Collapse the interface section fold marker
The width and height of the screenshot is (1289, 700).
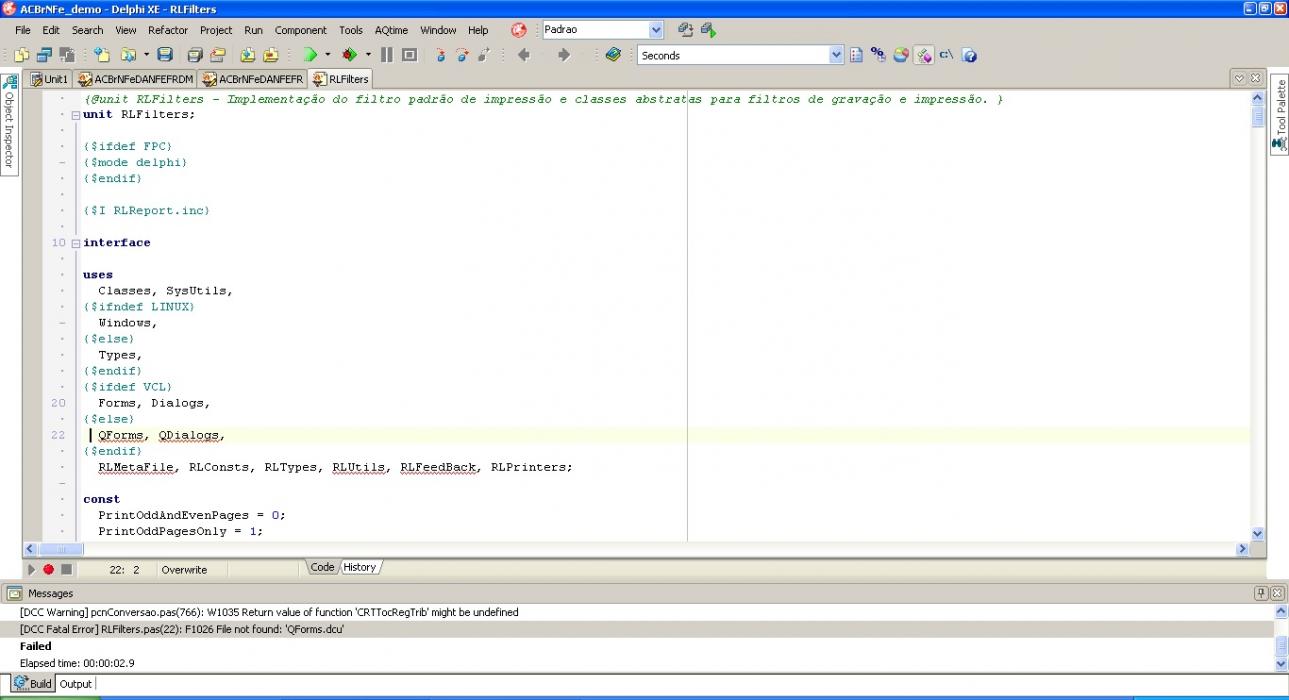75,243
